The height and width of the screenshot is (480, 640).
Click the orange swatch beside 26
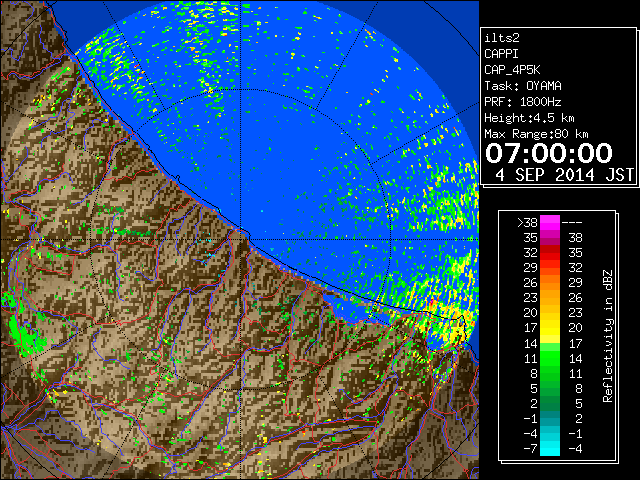[550, 283]
